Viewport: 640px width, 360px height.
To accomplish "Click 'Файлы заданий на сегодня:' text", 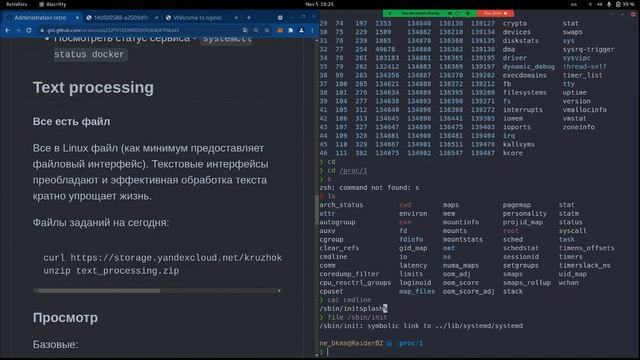I will [x=101, y=222].
